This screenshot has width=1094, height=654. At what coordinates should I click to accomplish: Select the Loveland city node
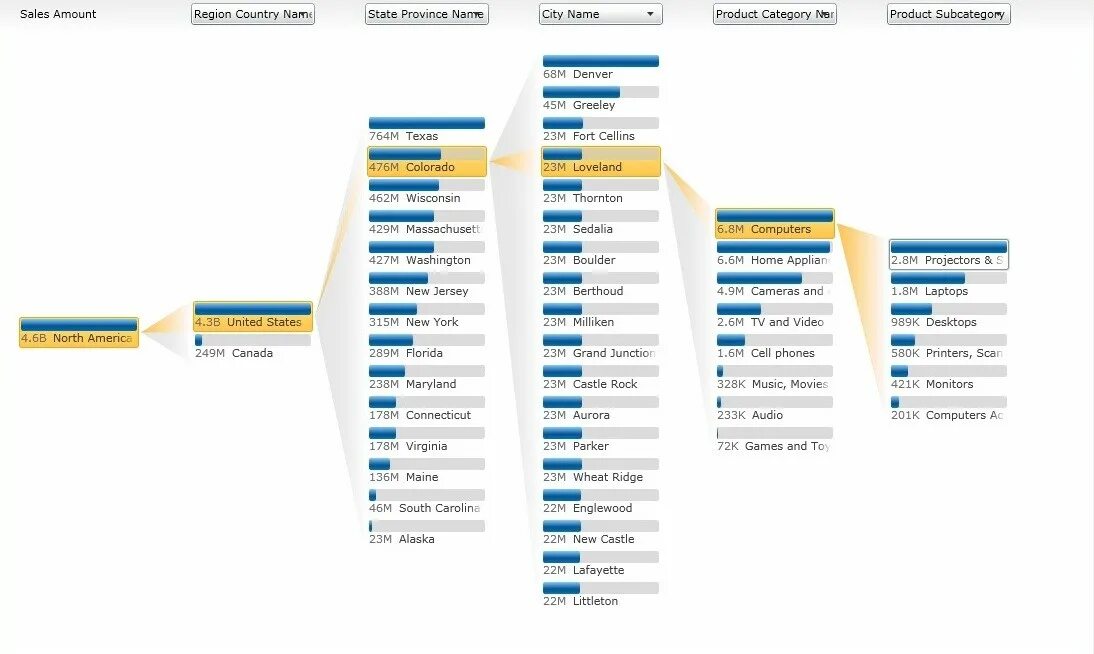(601, 161)
